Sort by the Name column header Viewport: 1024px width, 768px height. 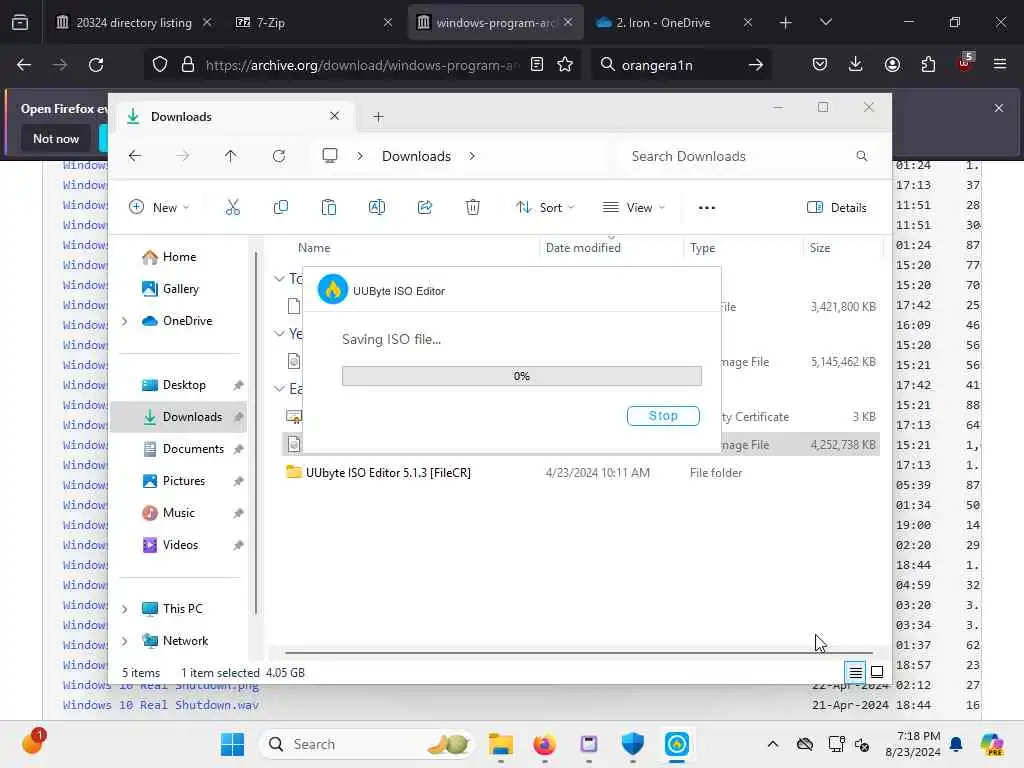click(314, 248)
